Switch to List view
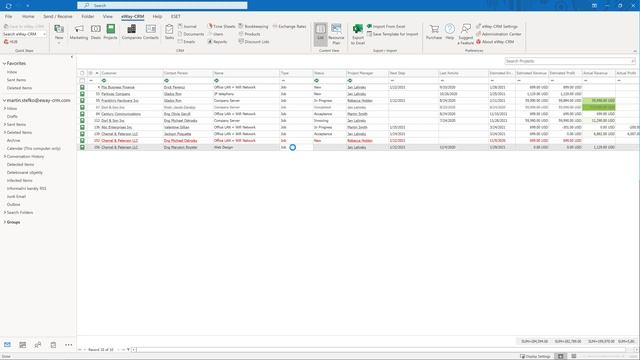 click(x=321, y=33)
